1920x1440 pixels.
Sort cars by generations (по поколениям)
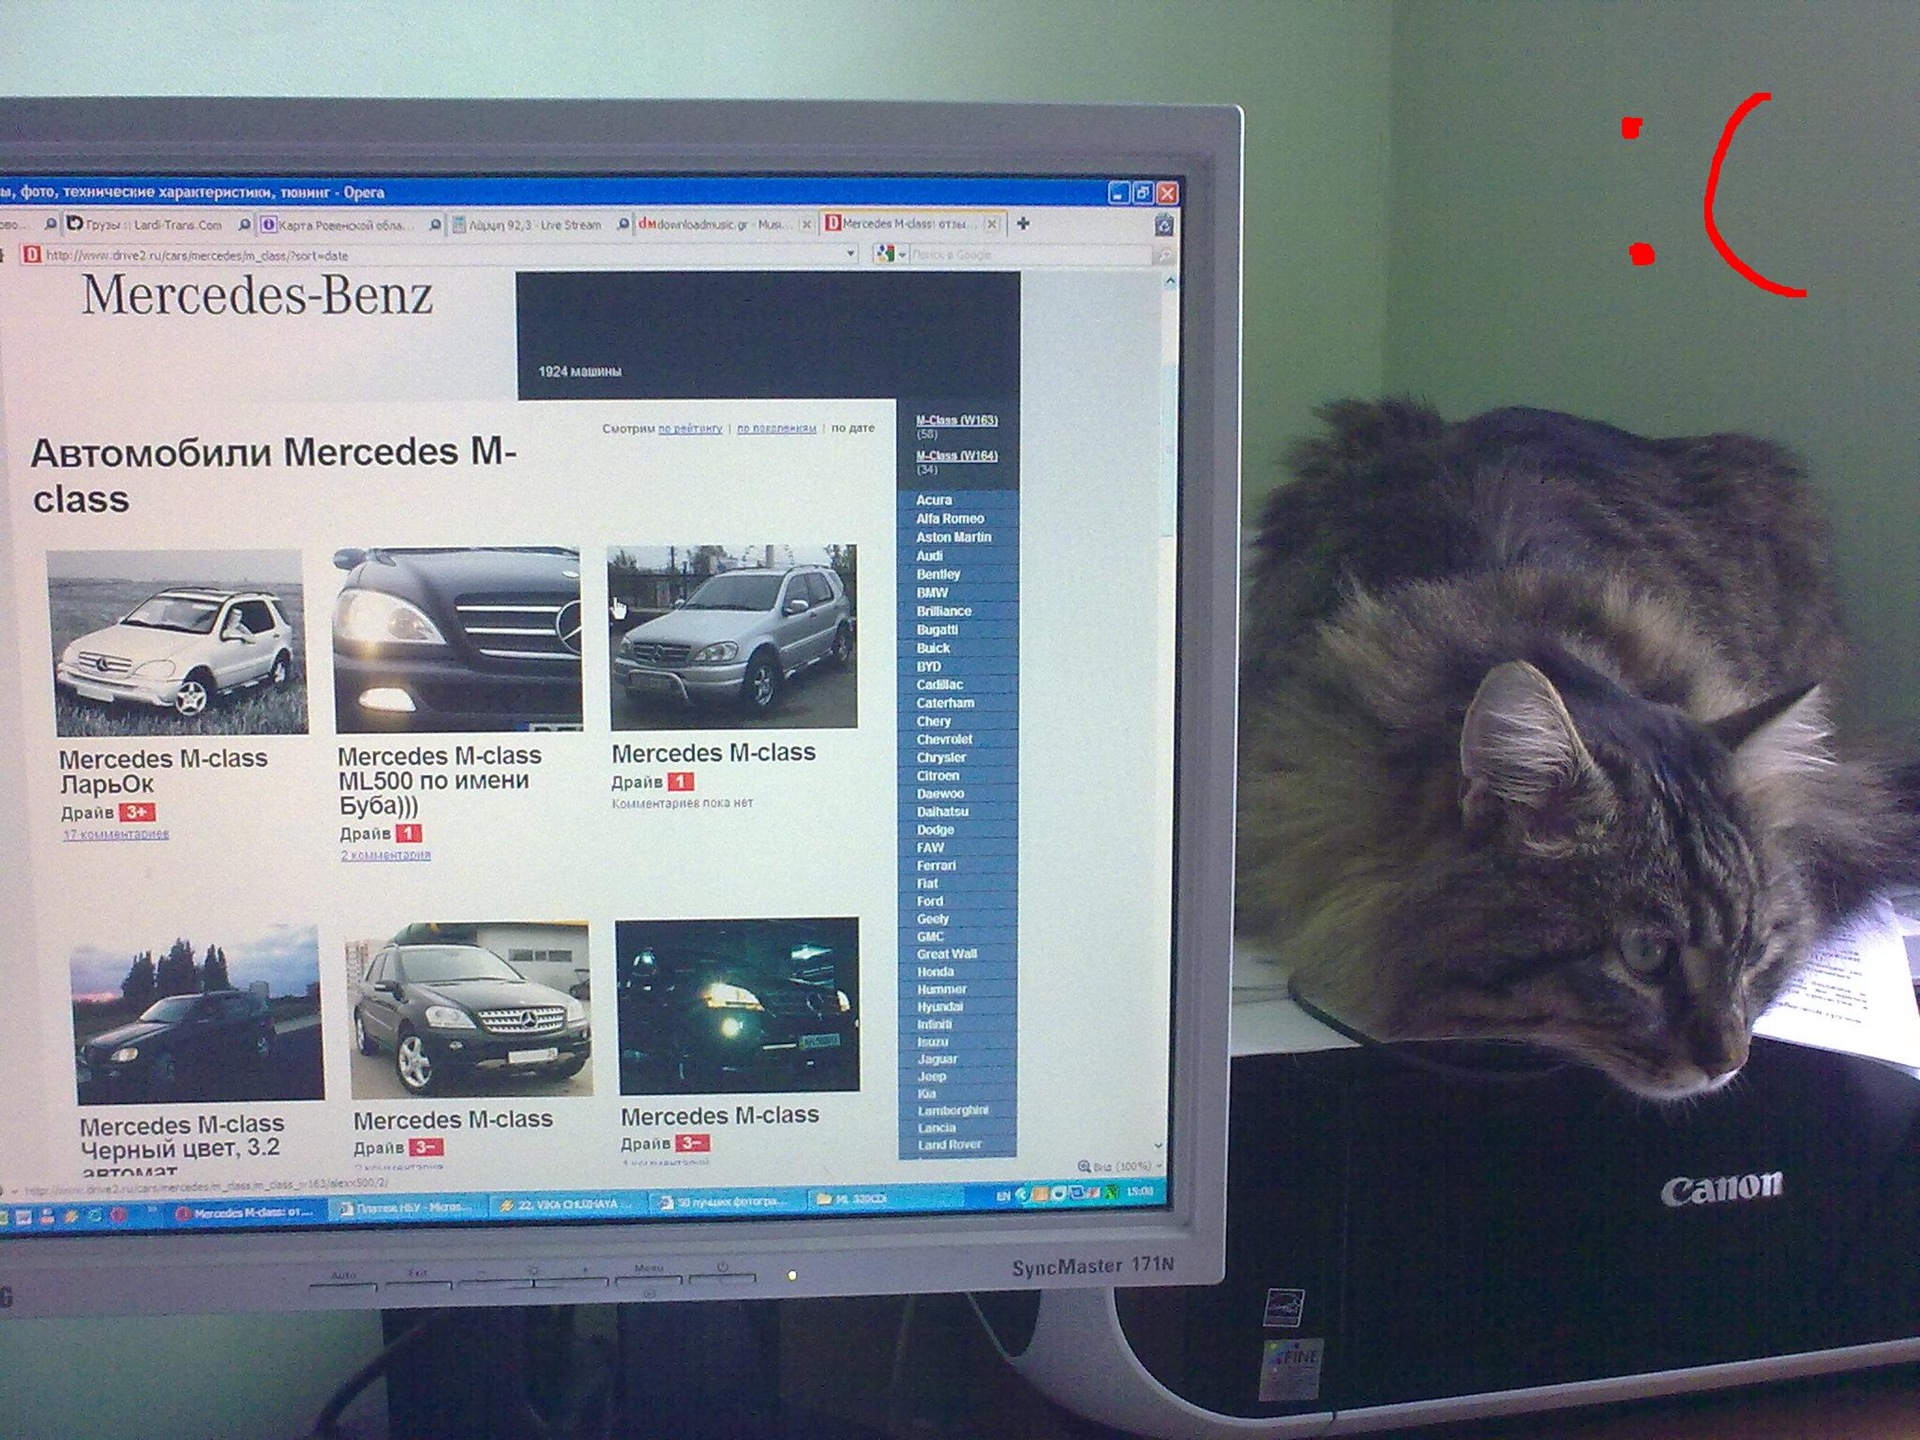[777, 428]
